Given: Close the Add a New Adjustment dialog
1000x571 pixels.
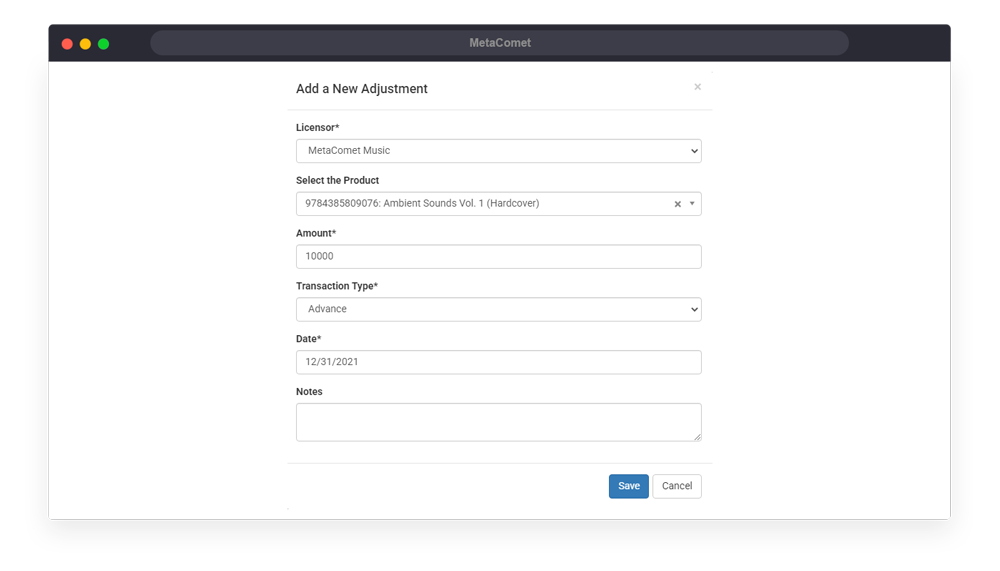Looking at the screenshot, I should point(697,87).
